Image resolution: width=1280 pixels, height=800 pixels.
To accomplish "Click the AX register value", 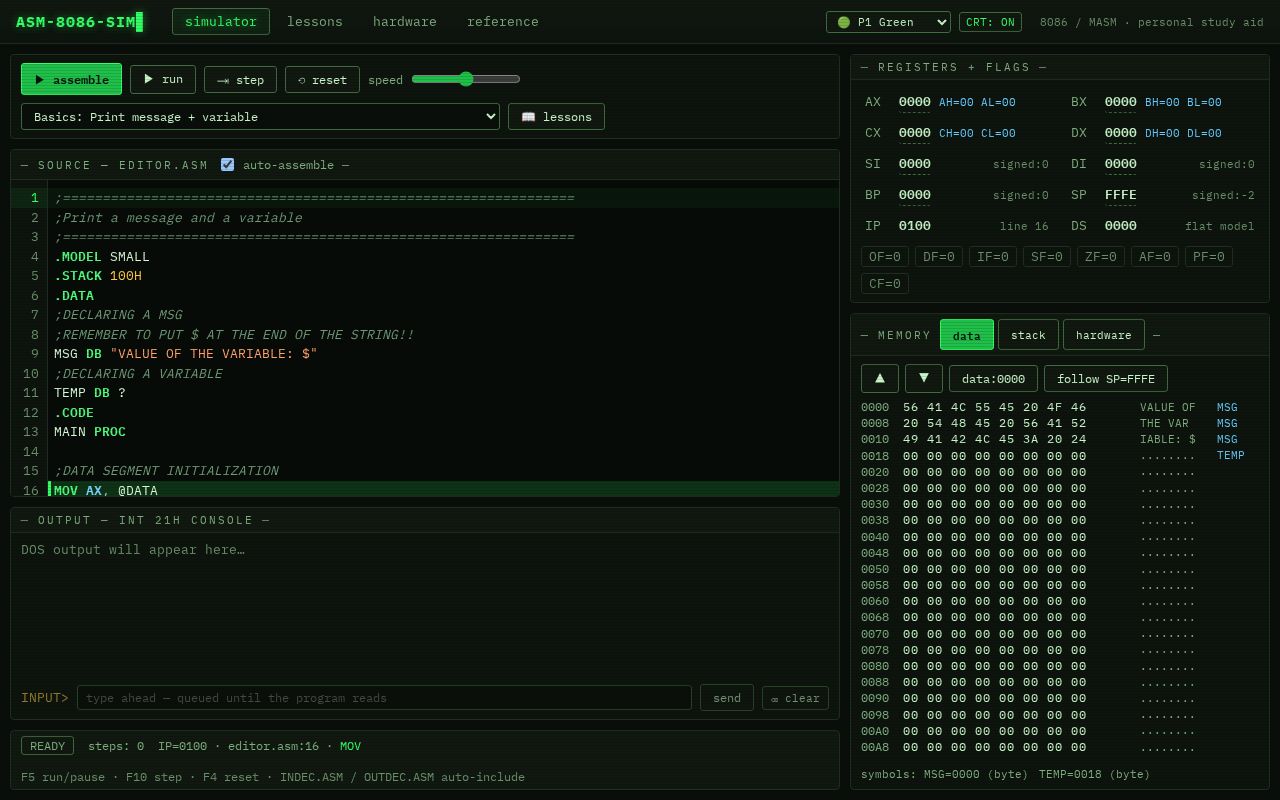I will coord(914,102).
